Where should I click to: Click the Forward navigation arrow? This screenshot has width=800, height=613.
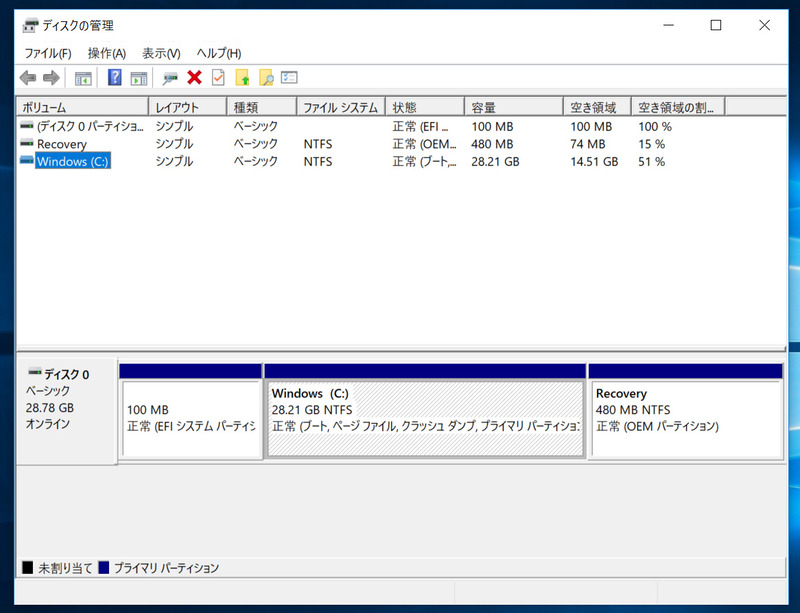tap(51, 78)
